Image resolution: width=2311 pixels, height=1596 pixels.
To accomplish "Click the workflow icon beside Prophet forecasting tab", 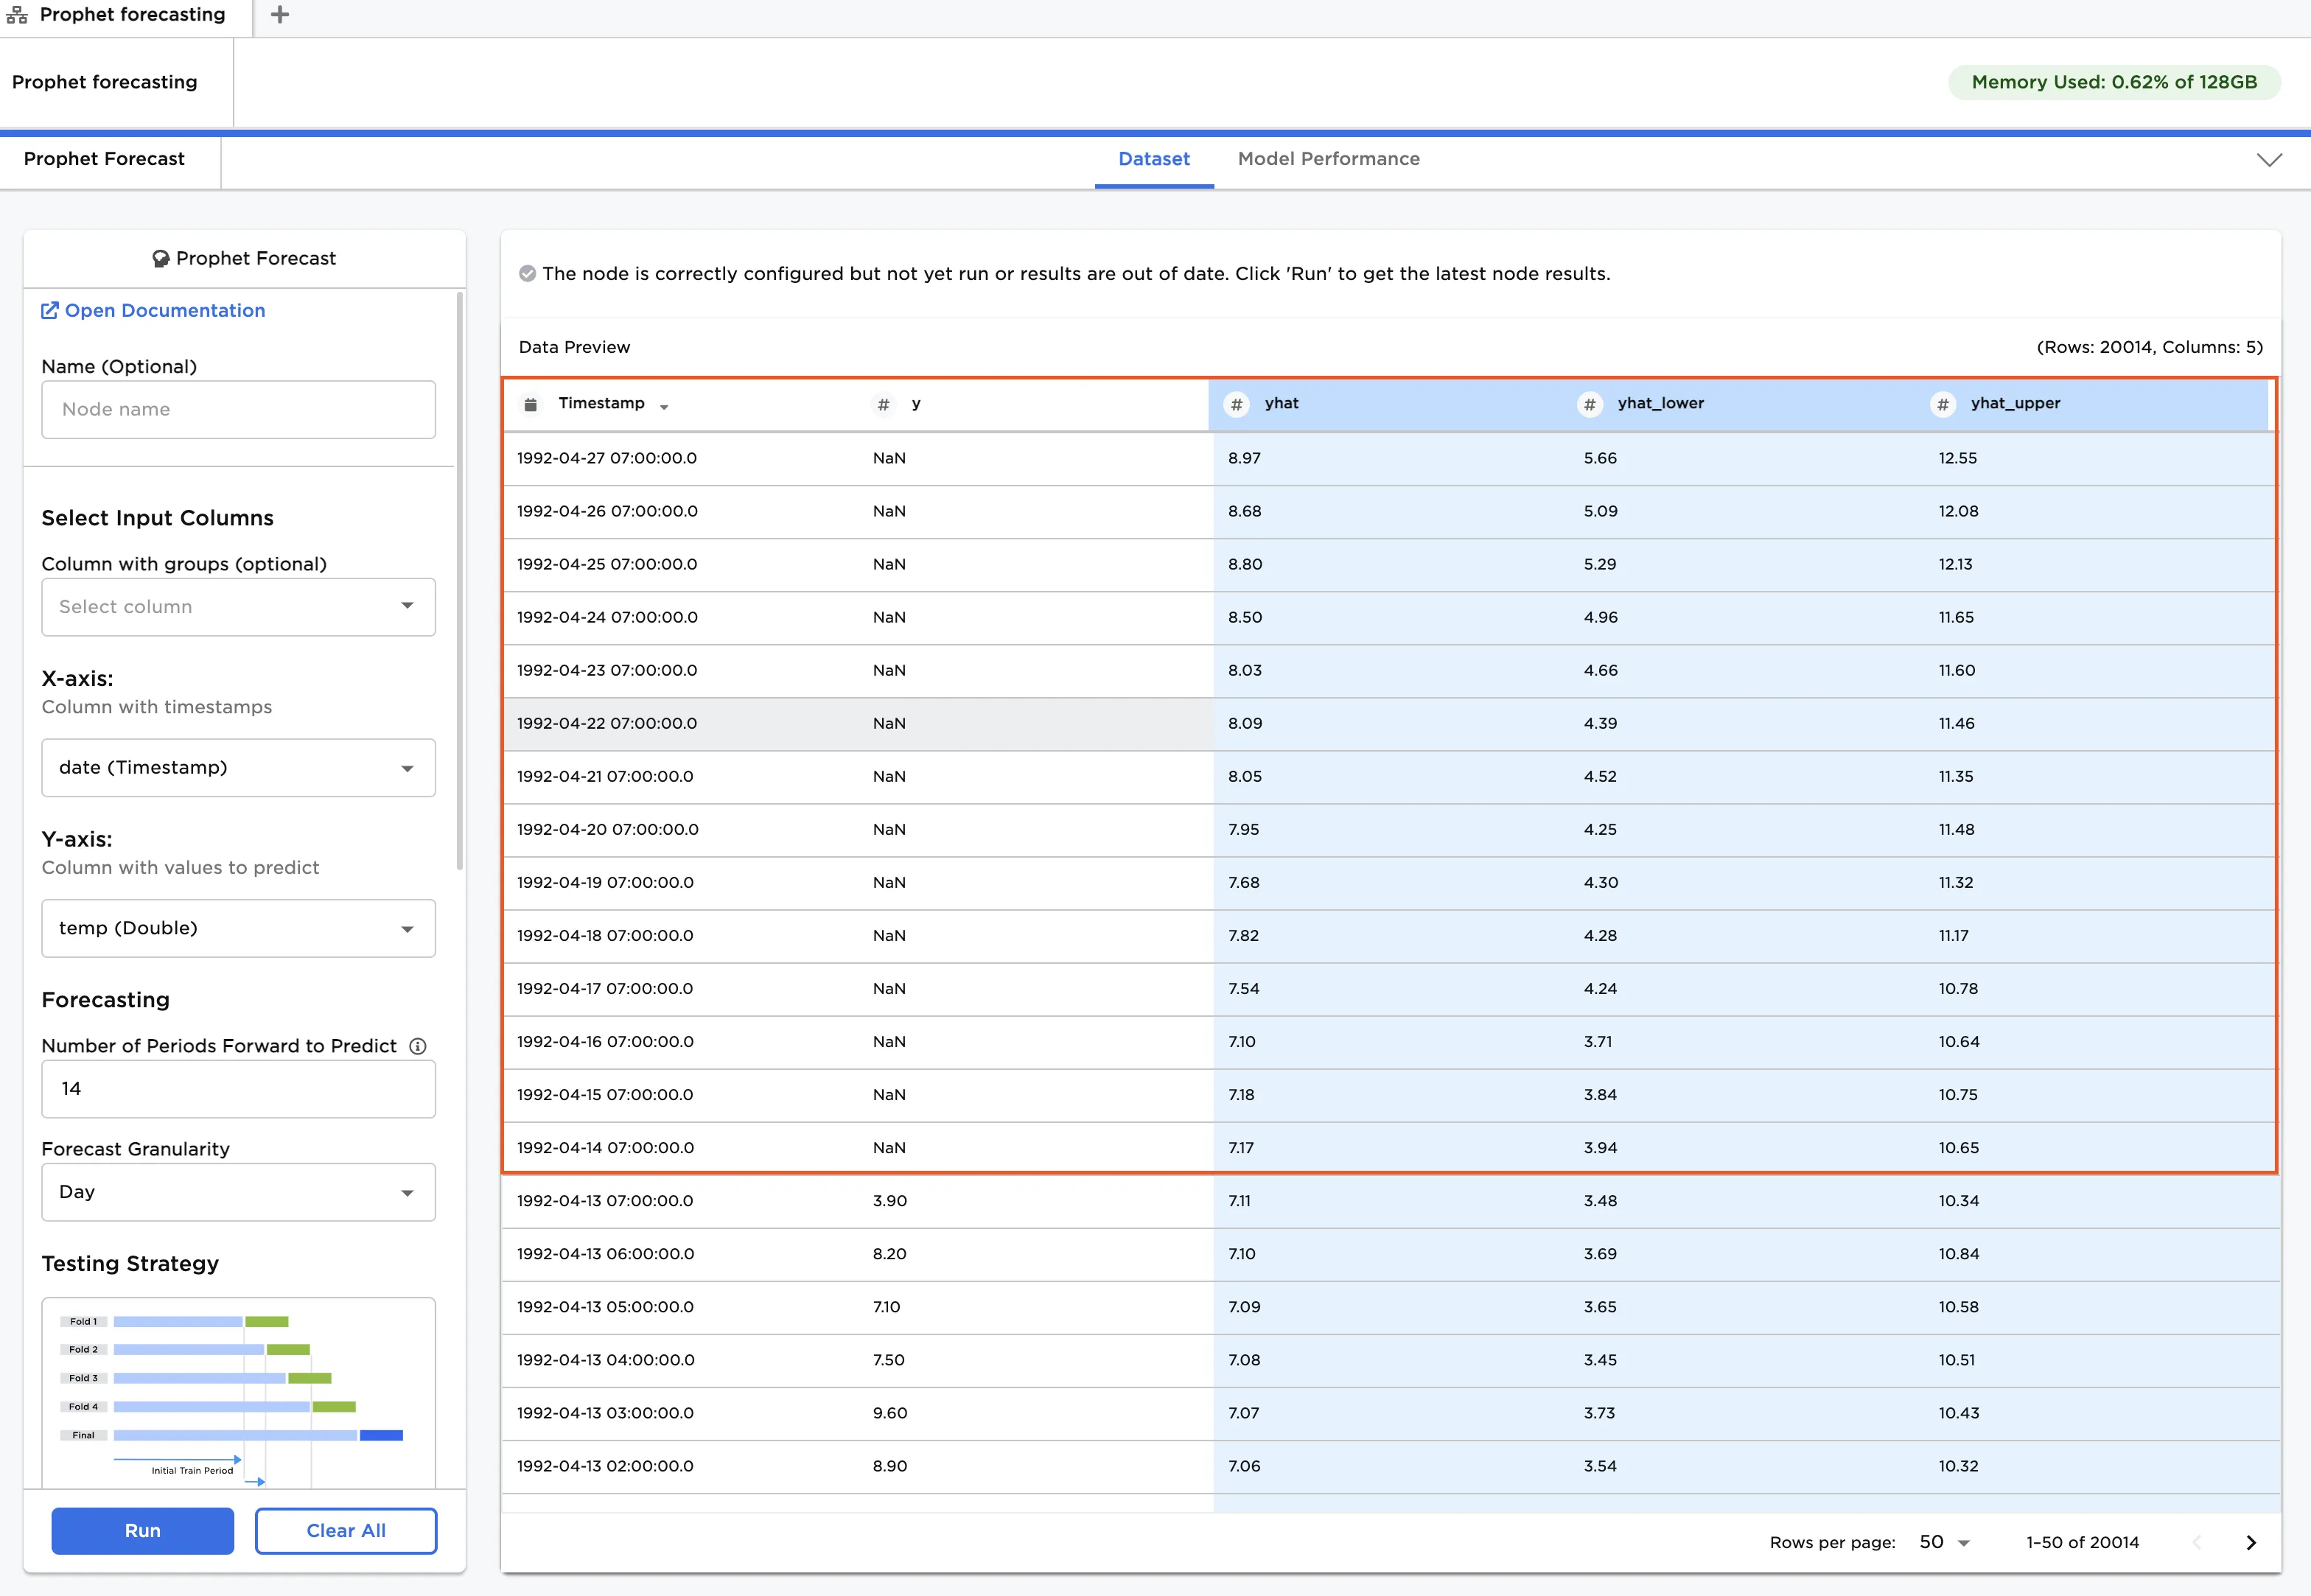I will click(x=17, y=15).
